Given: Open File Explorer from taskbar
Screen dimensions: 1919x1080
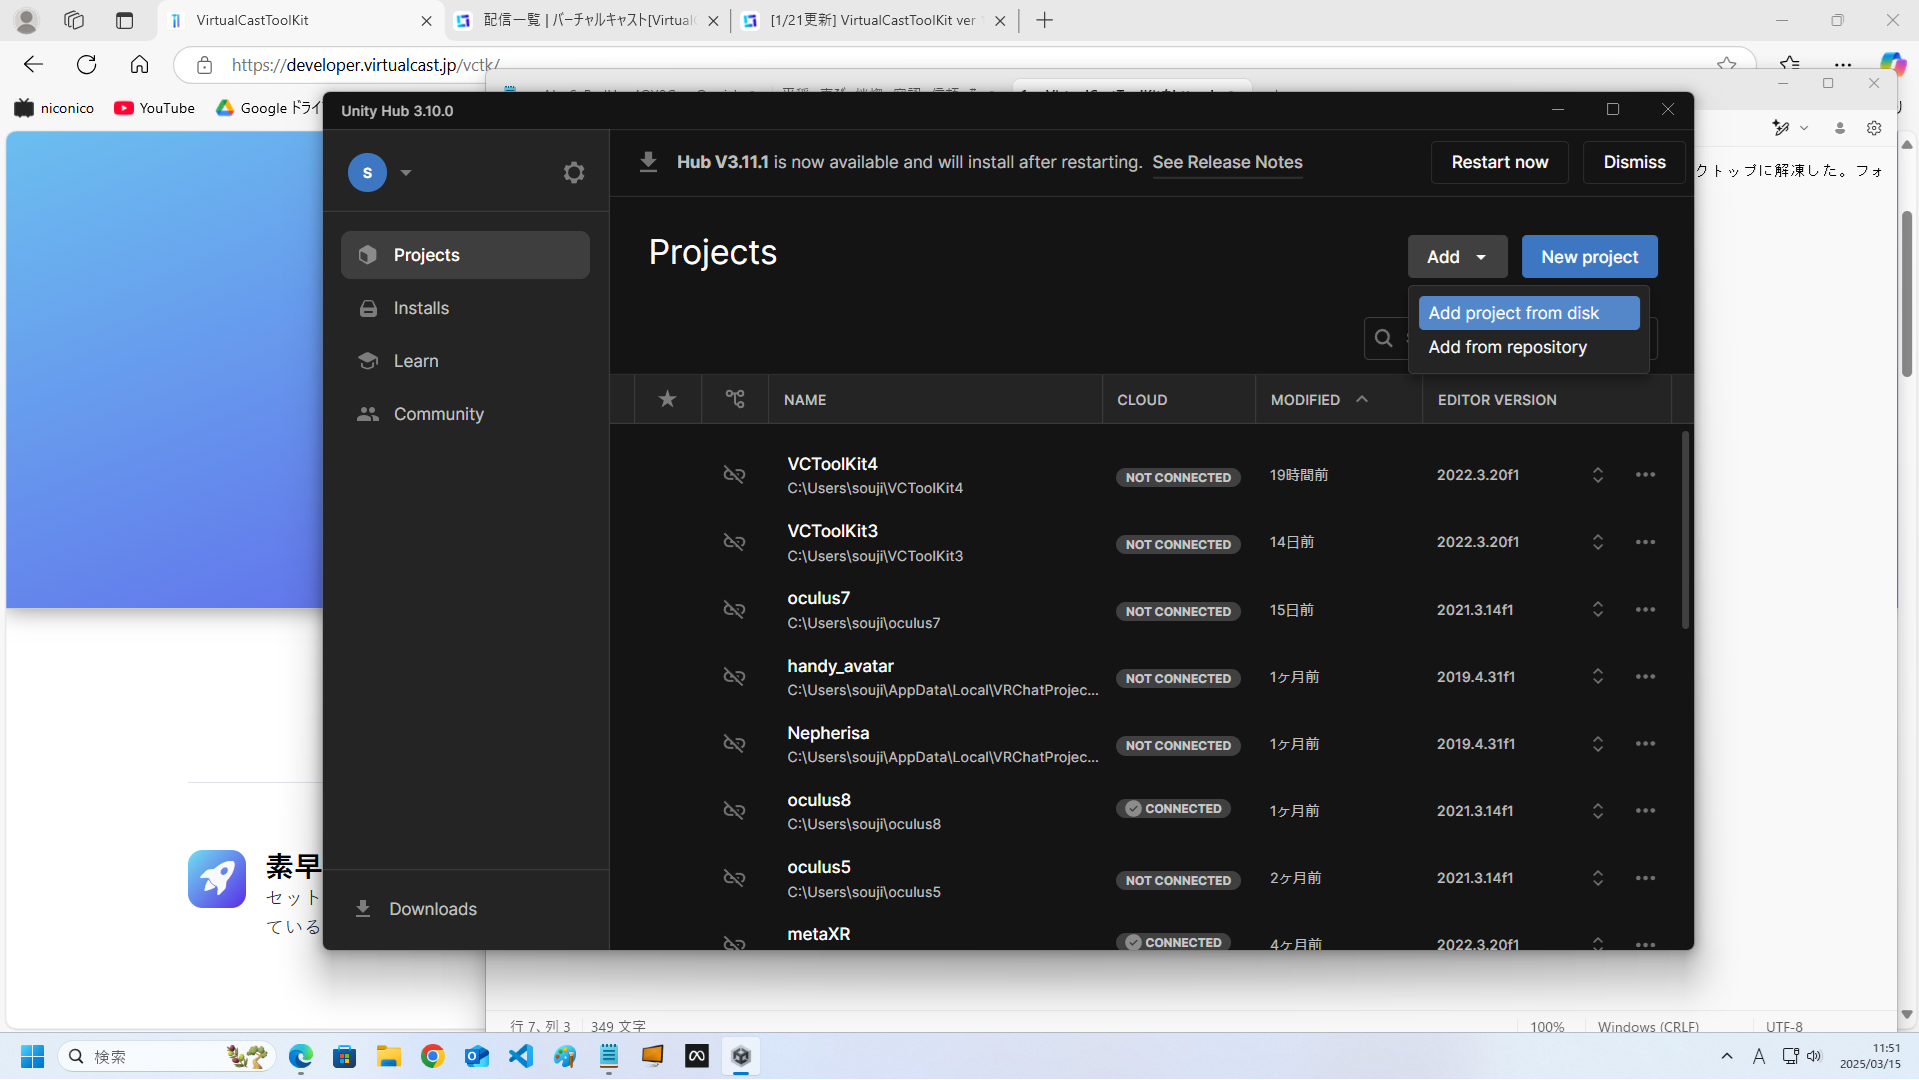Looking at the screenshot, I should [x=388, y=1056].
